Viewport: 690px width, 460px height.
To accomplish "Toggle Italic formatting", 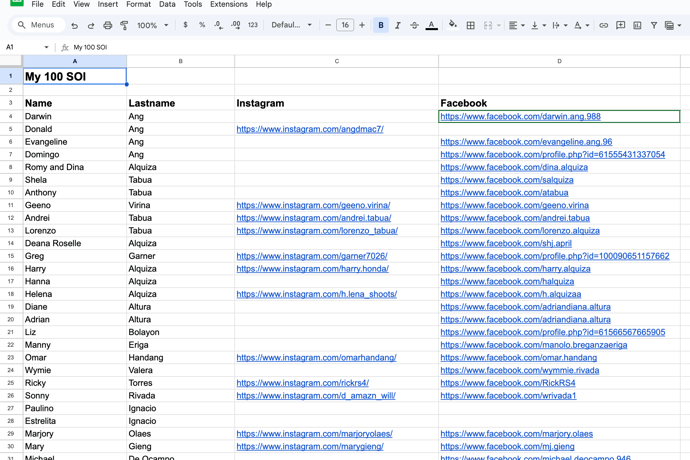I will pyautogui.click(x=397, y=26).
